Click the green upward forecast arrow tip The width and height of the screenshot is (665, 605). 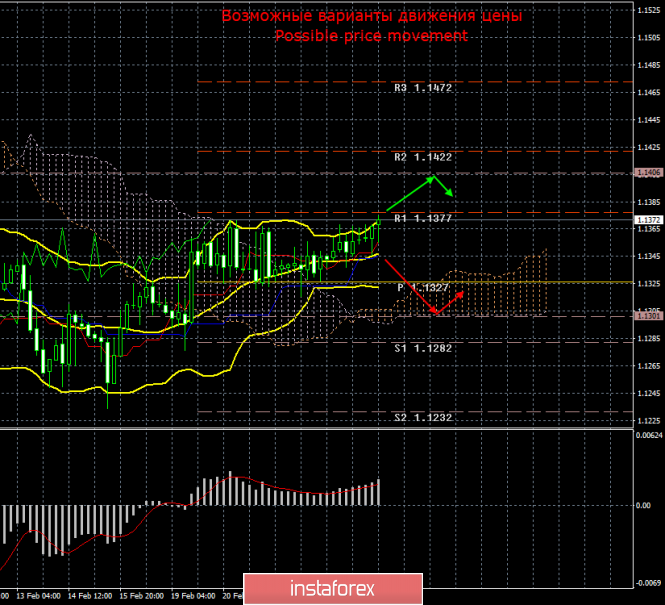click(432, 178)
